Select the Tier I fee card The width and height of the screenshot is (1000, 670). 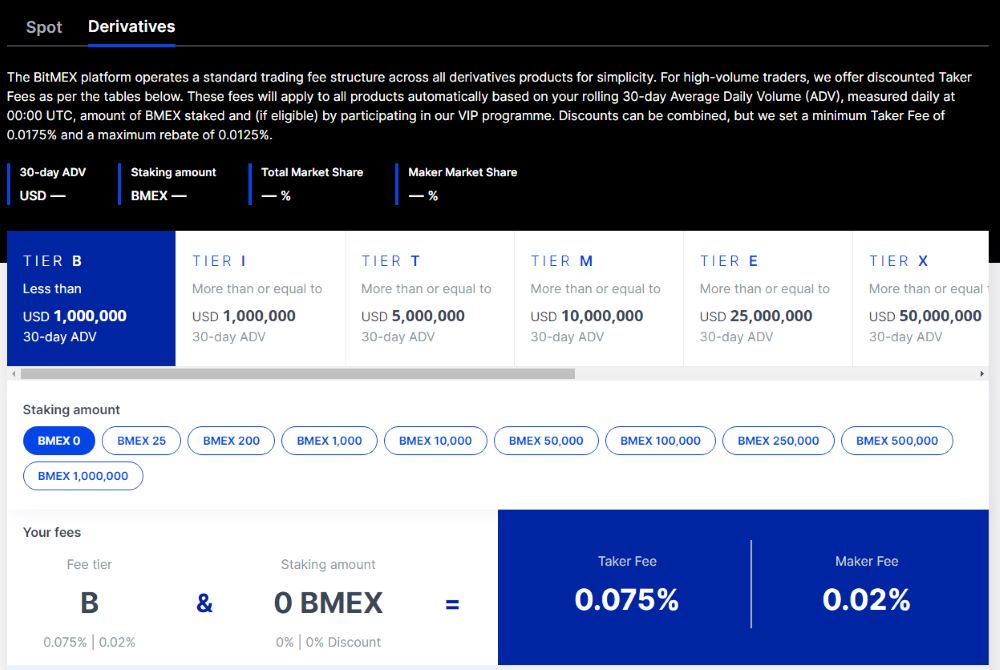click(260, 298)
